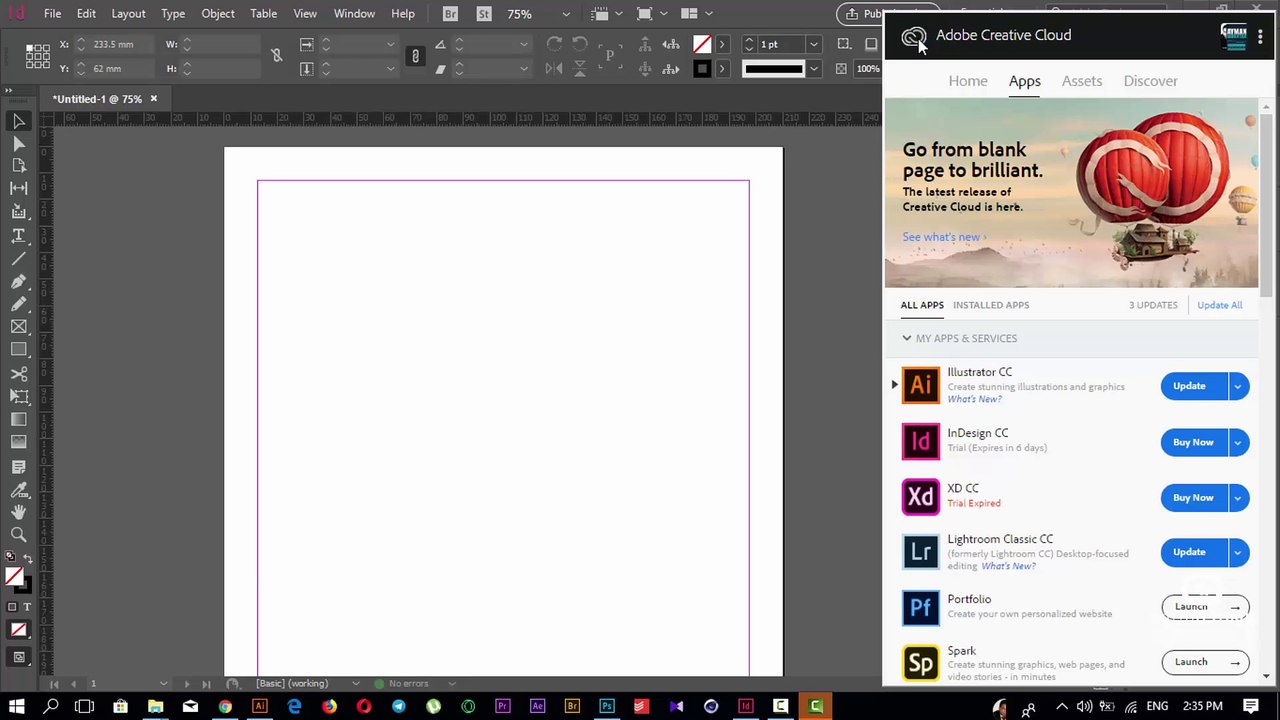Image resolution: width=1280 pixels, height=720 pixels.
Task: Select the Note tool
Action: click(x=19, y=467)
